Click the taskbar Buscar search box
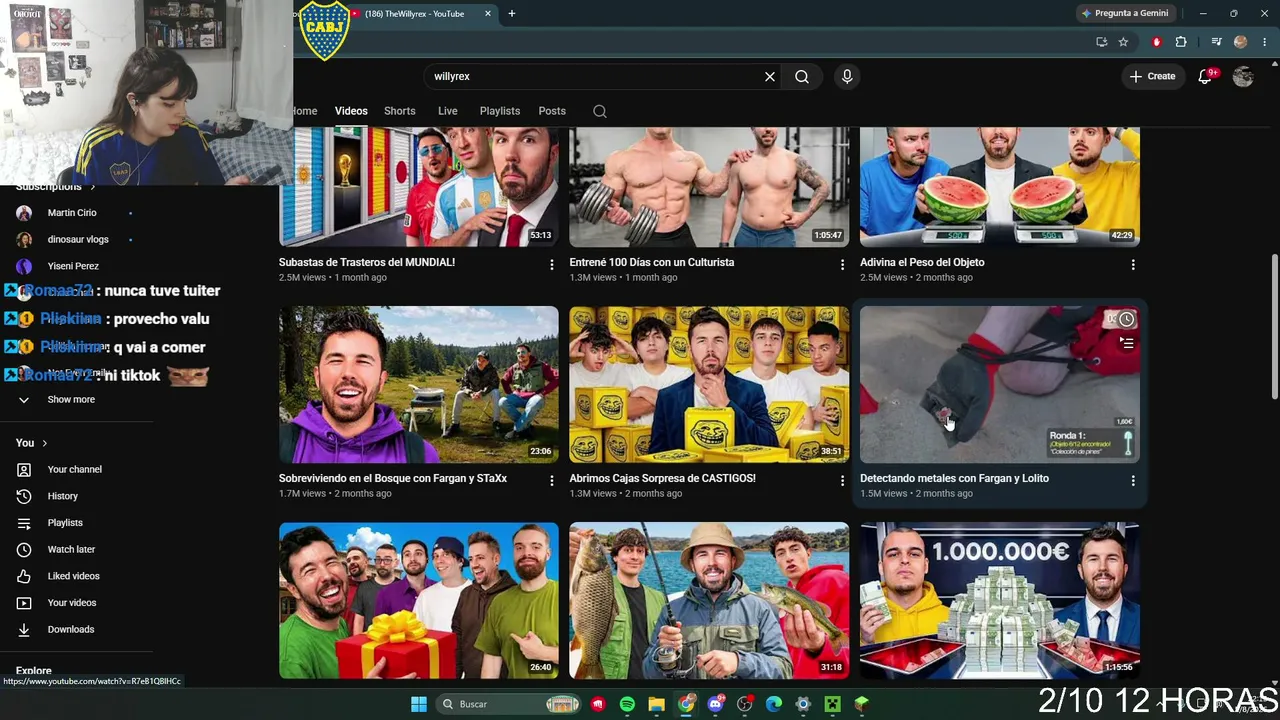Viewport: 1280px width, 720px height. 510,704
